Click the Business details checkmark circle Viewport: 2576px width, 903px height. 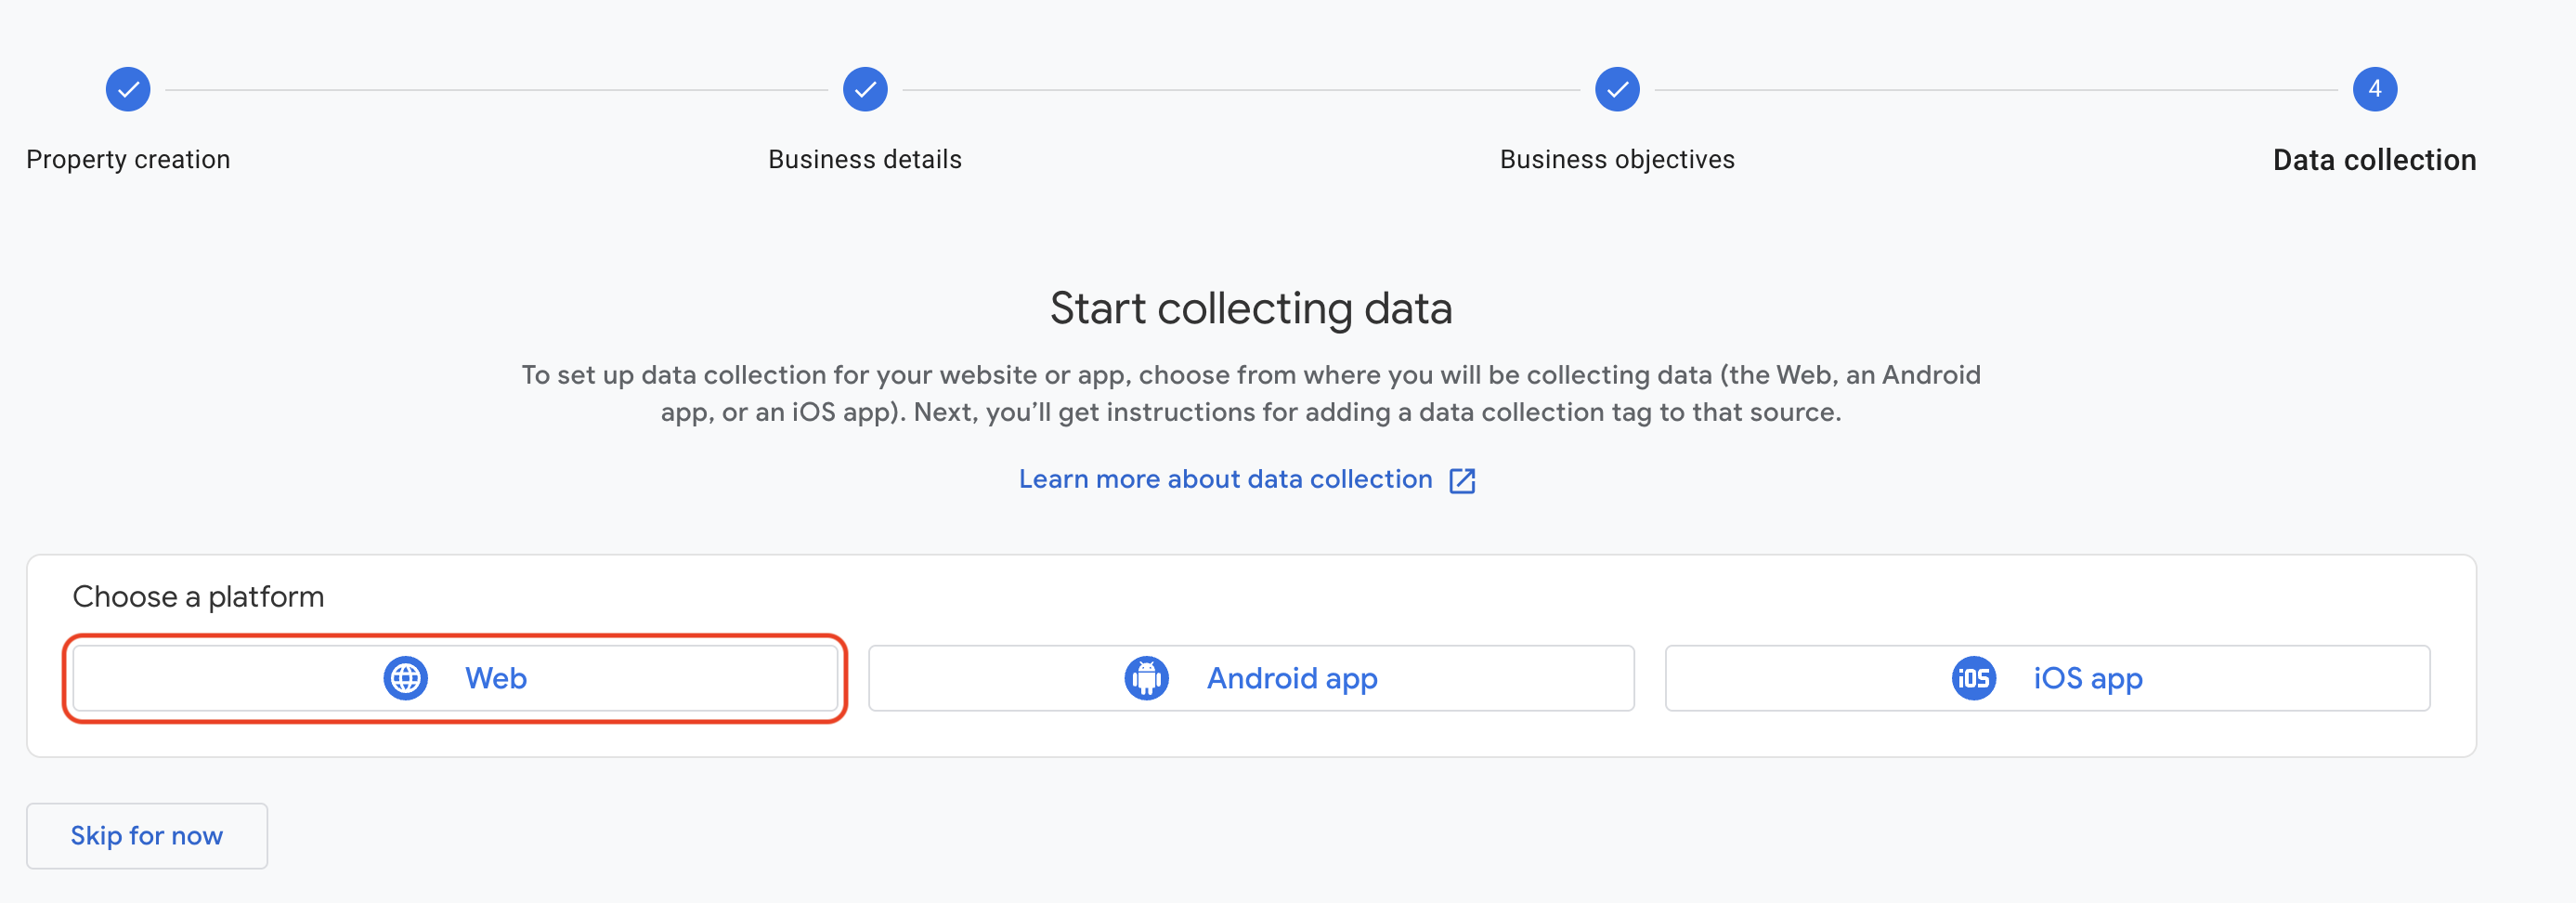click(865, 89)
